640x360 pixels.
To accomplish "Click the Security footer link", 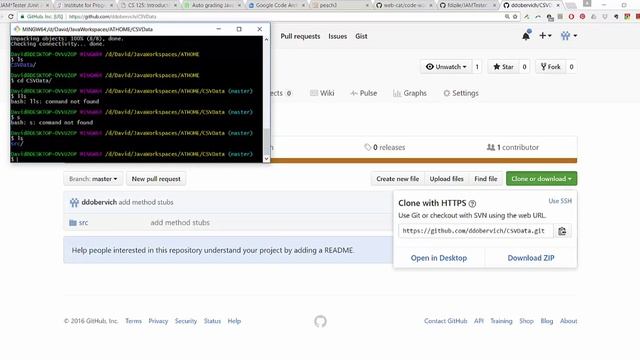I will [186, 321].
